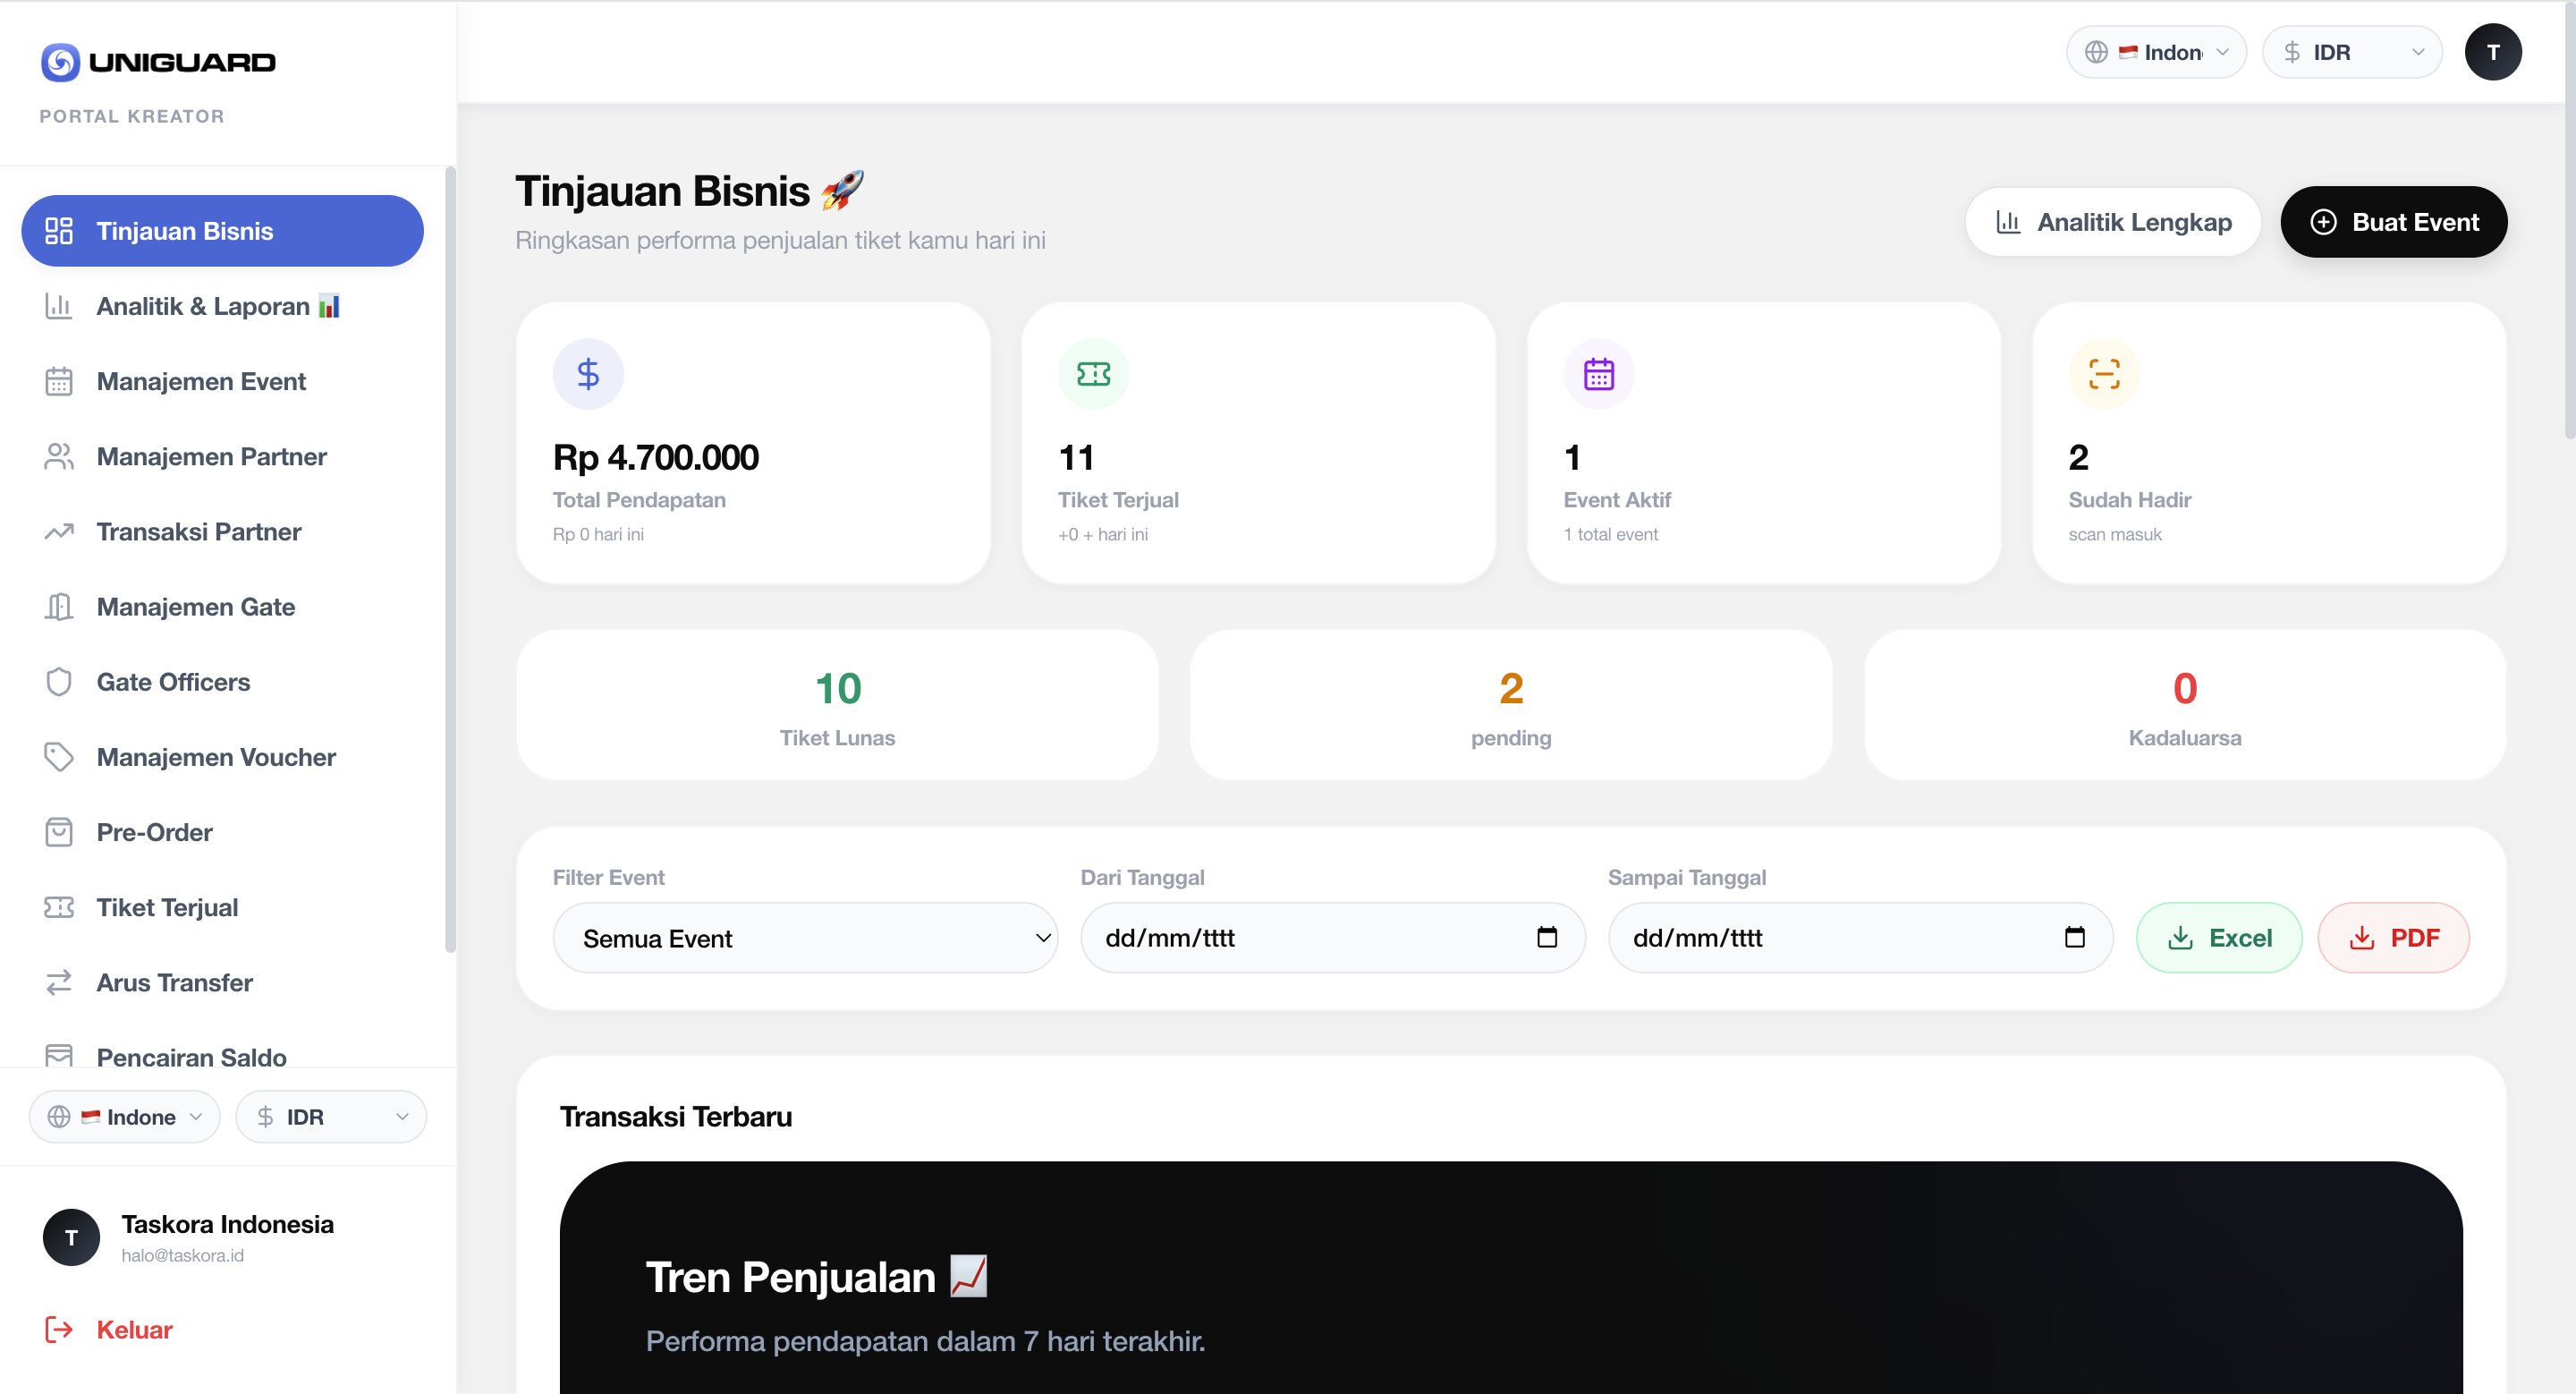
Task: Click the Arus Transfer arrows icon
Action: 59,982
